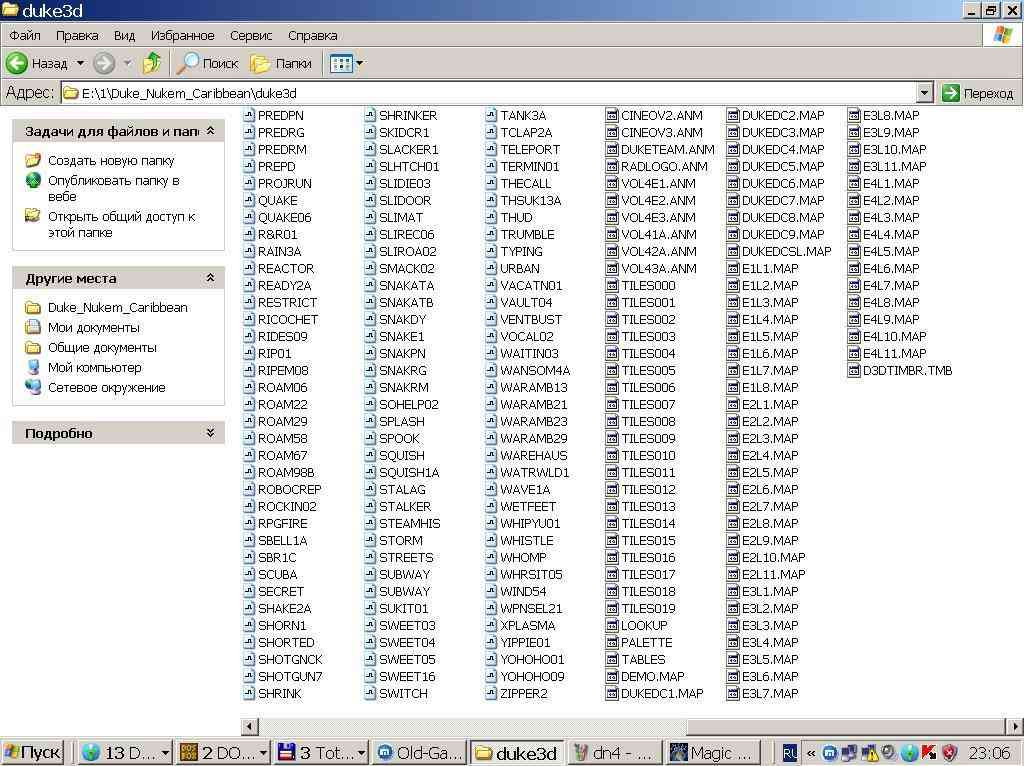Select the TILES000 file icon
Viewport: 1024px width, 766px height.
612,285
